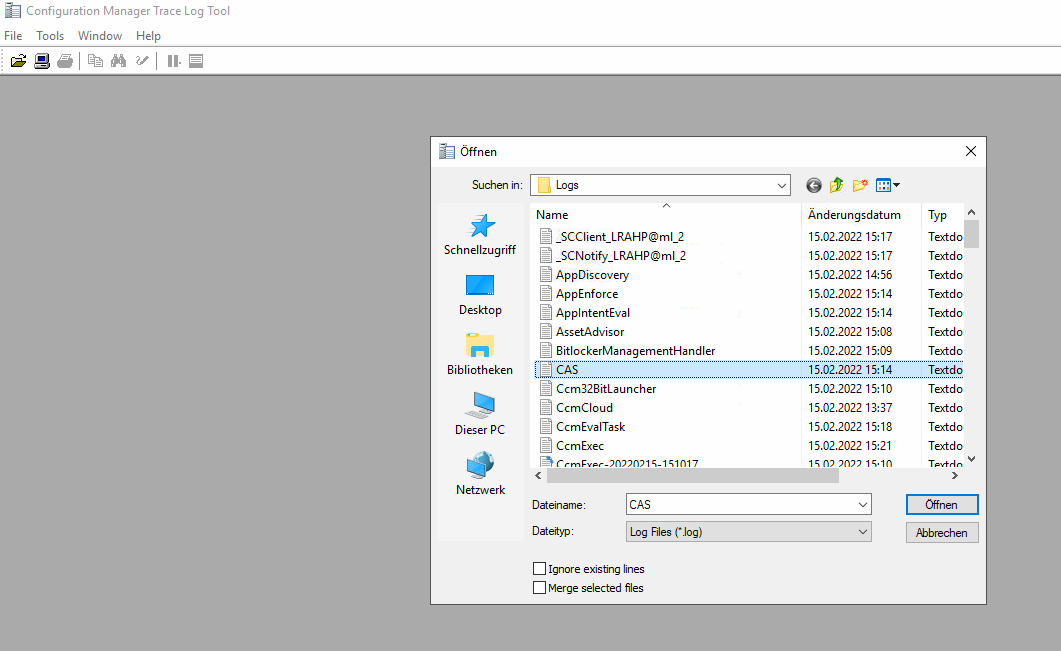
Task: Enable Merge selected files checkbox
Action: pyautogui.click(x=539, y=587)
